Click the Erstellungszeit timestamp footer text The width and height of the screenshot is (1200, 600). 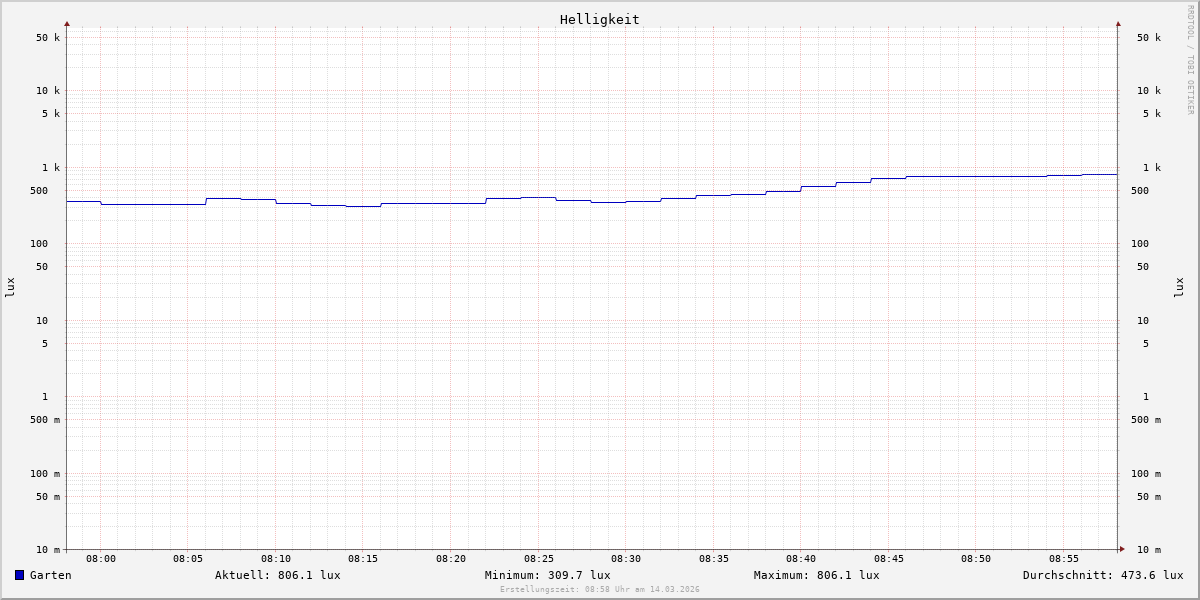599,590
